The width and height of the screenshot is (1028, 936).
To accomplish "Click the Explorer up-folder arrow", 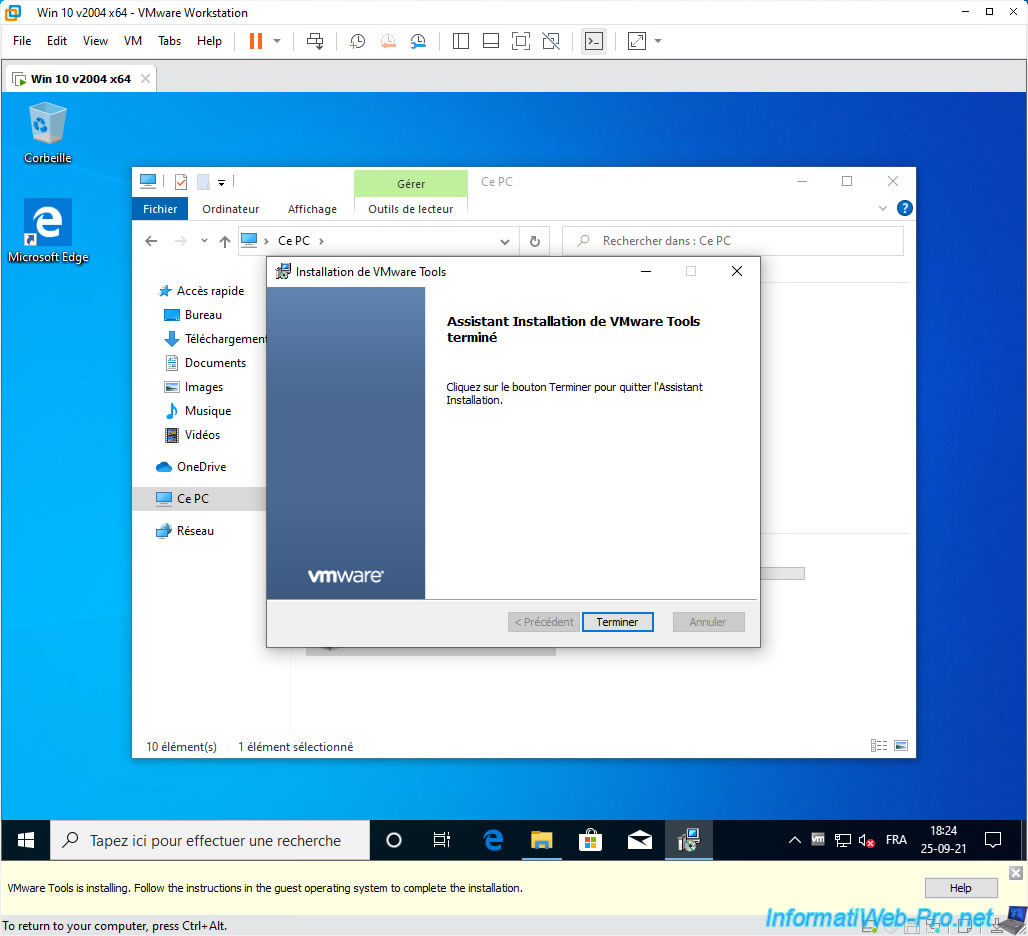I will (224, 241).
